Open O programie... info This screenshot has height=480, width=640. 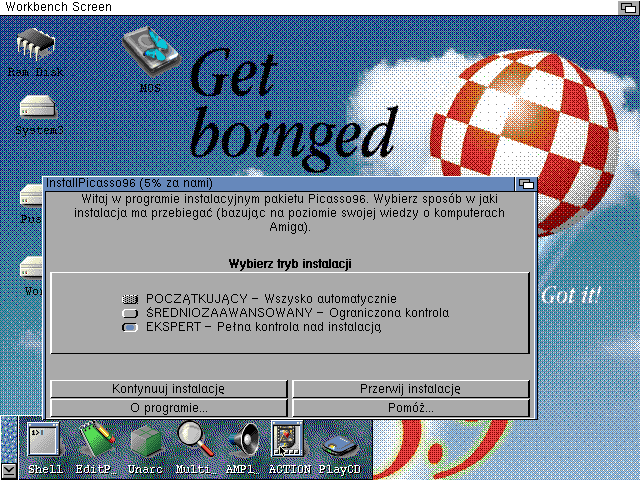169,408
